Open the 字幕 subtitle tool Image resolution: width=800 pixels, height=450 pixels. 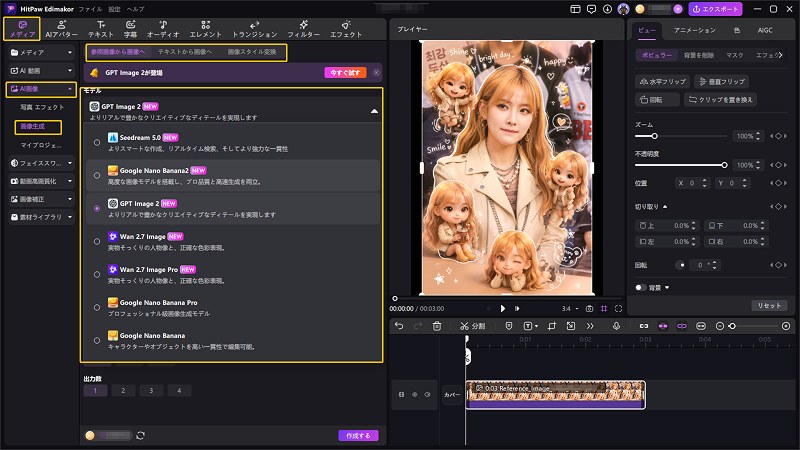pos(130,29)
